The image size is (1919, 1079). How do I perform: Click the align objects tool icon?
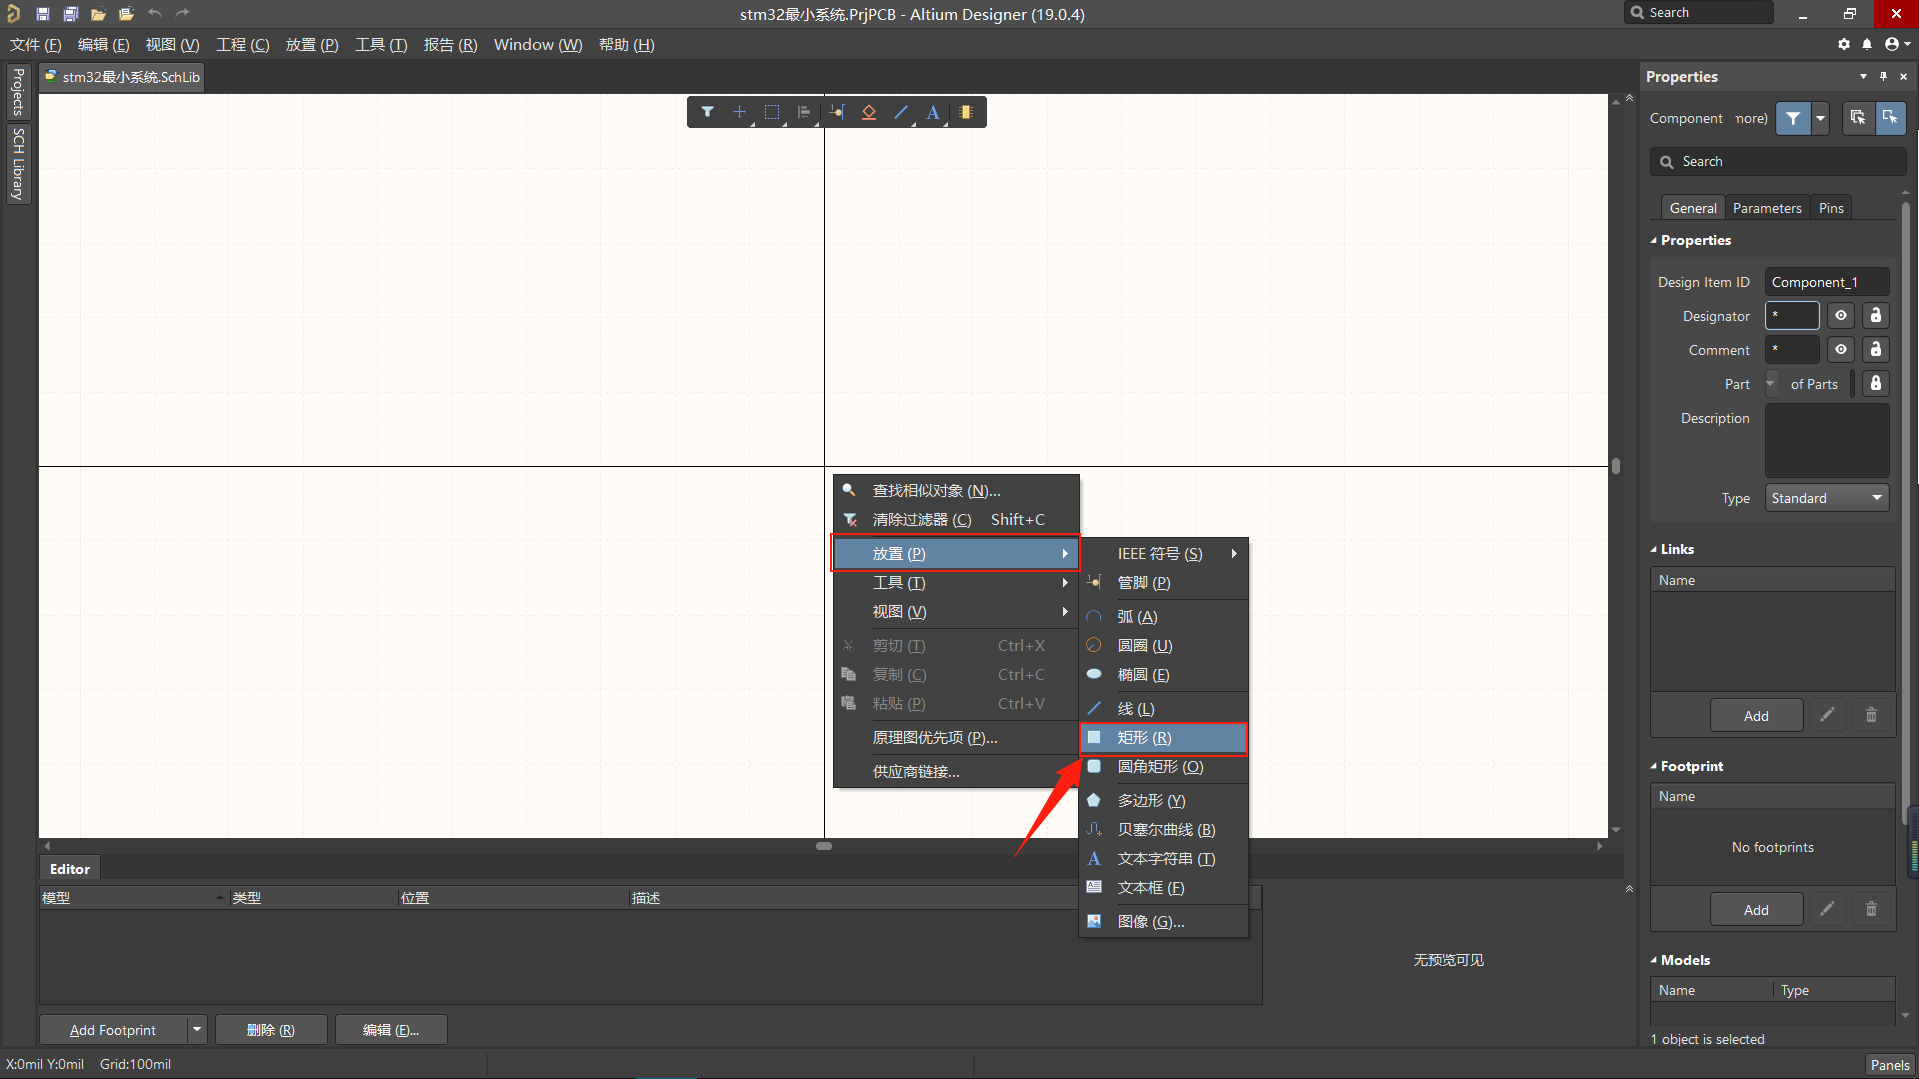click(804, 112)
